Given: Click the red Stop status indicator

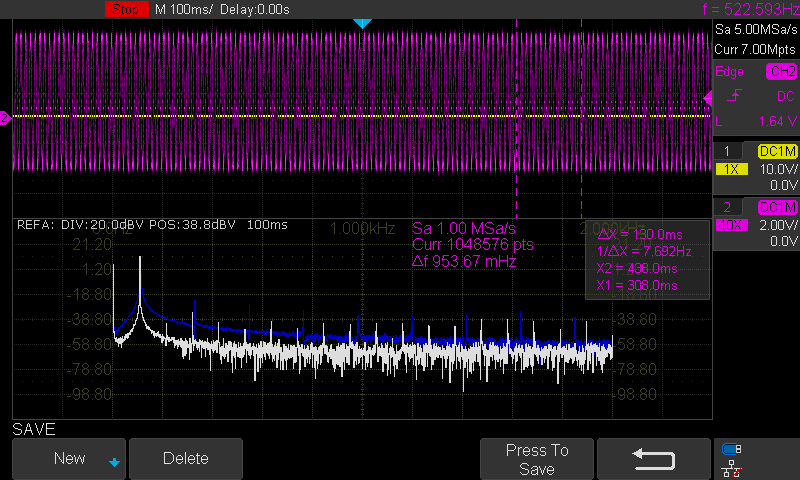Looking at the screenshot, I should [x=127, y=9].
